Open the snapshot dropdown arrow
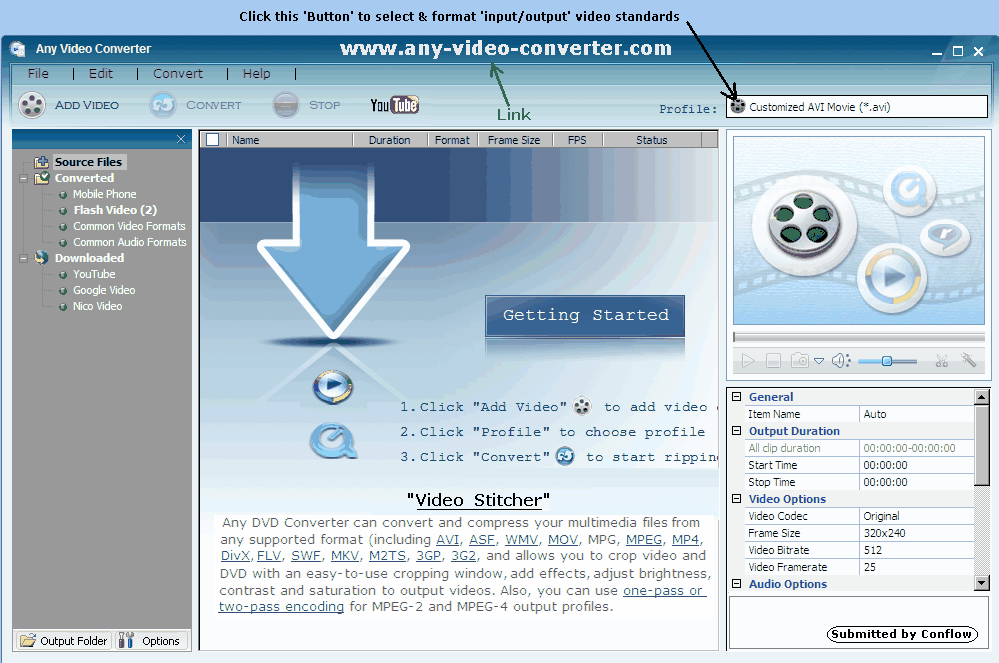 click(819, 361)
